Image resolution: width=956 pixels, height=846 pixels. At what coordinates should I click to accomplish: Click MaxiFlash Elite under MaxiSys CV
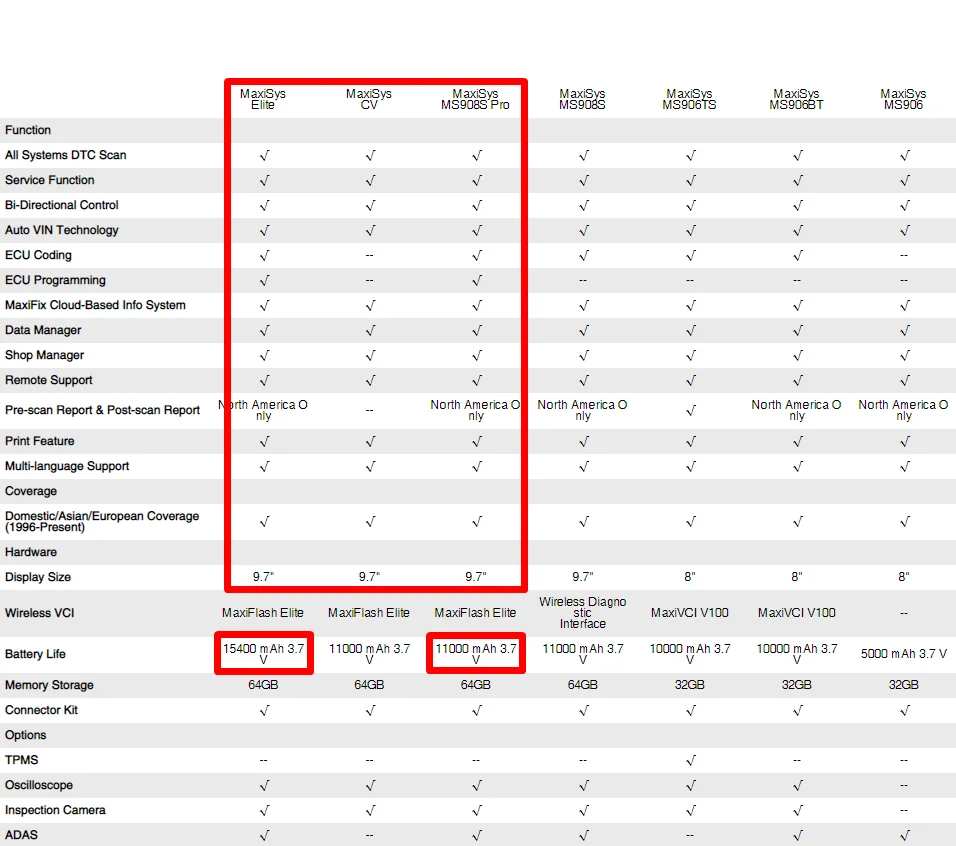(369, 613)
